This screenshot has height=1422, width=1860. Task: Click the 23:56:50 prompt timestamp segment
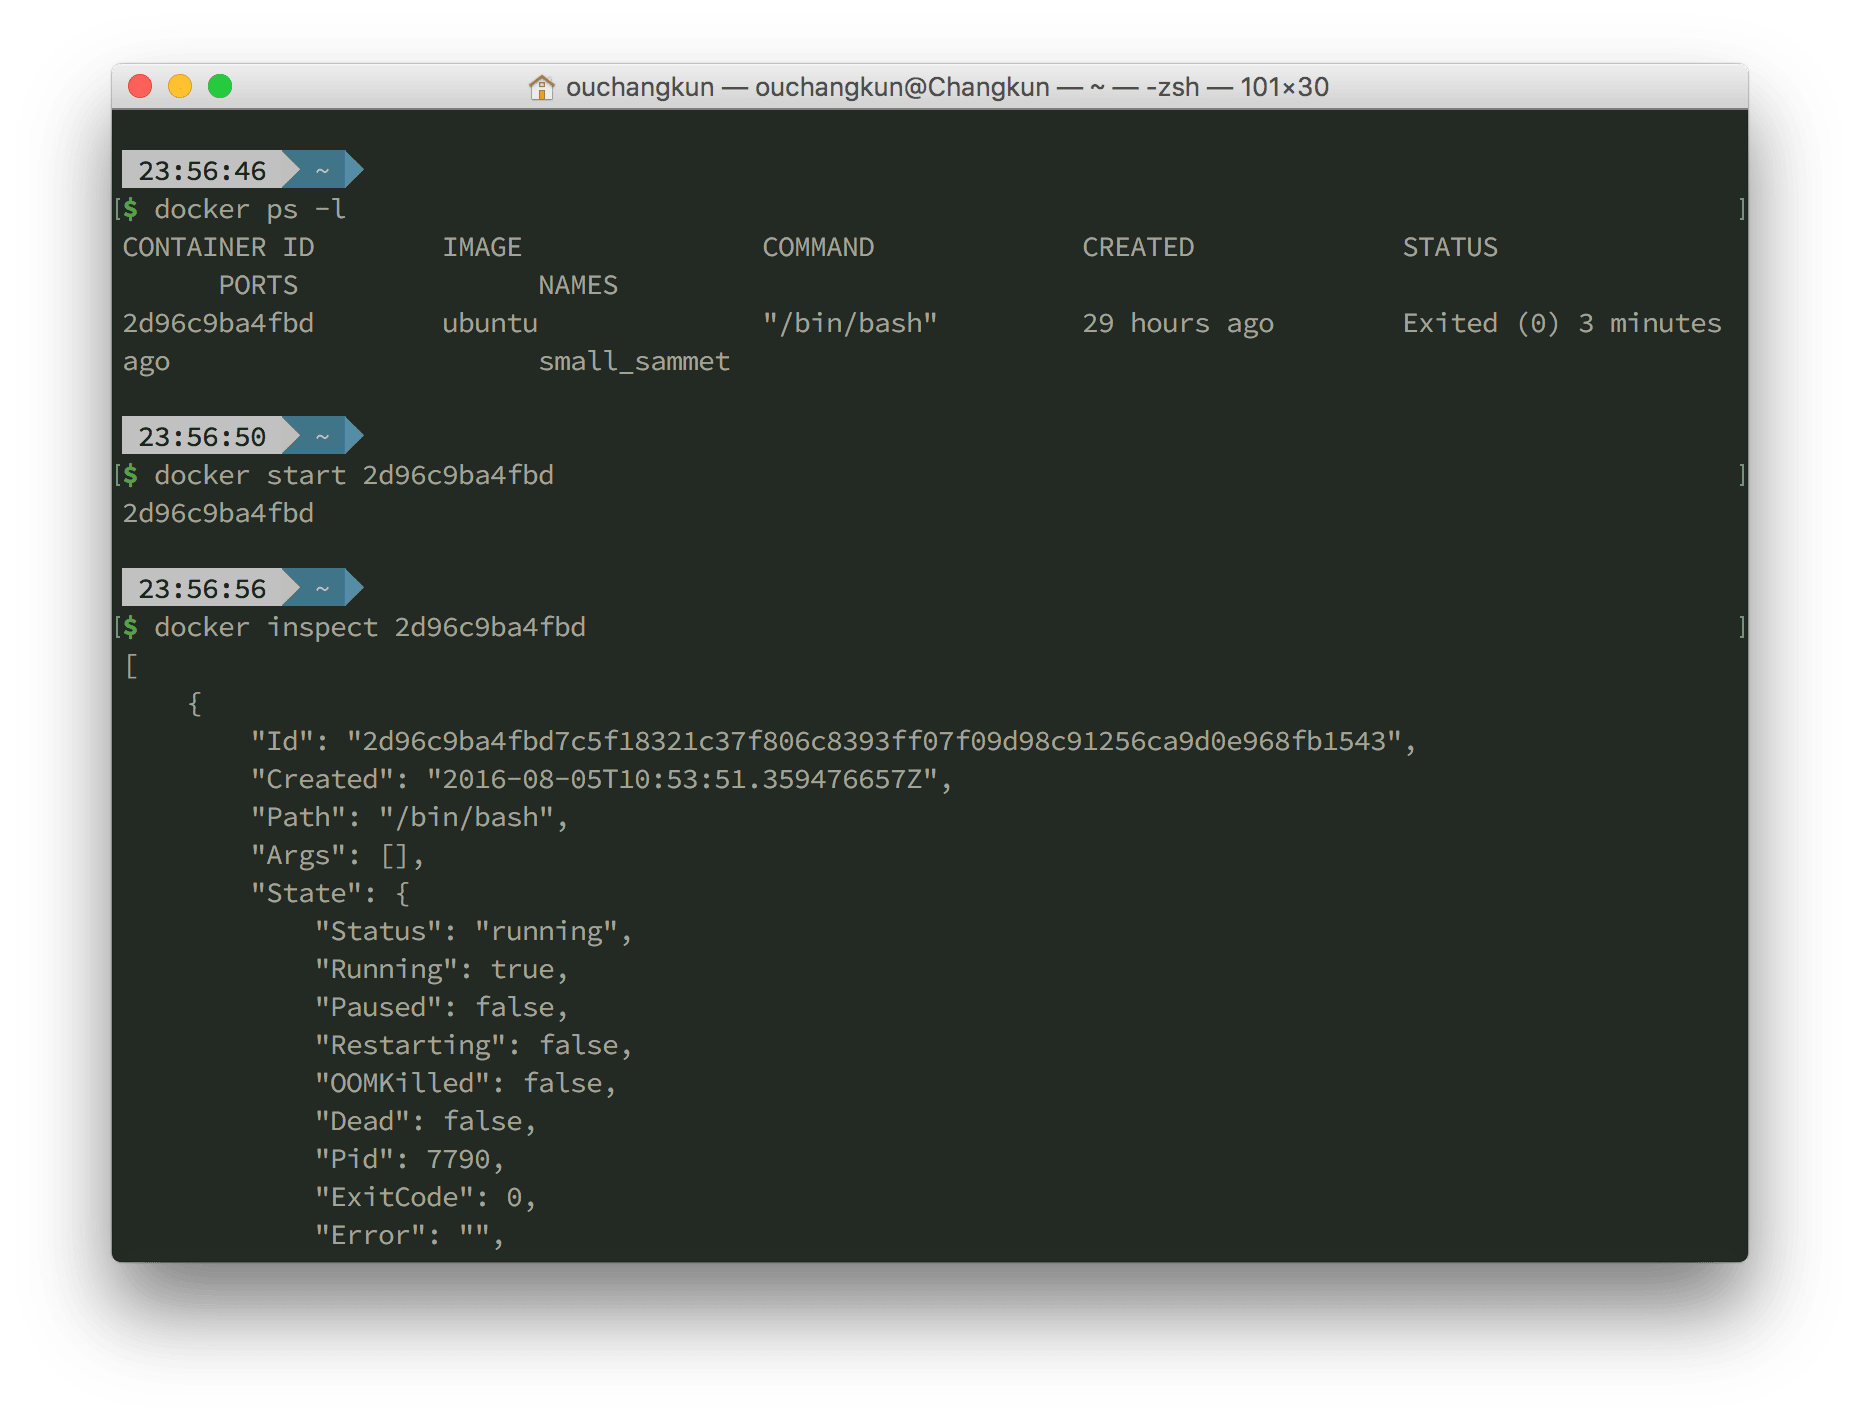202,437
